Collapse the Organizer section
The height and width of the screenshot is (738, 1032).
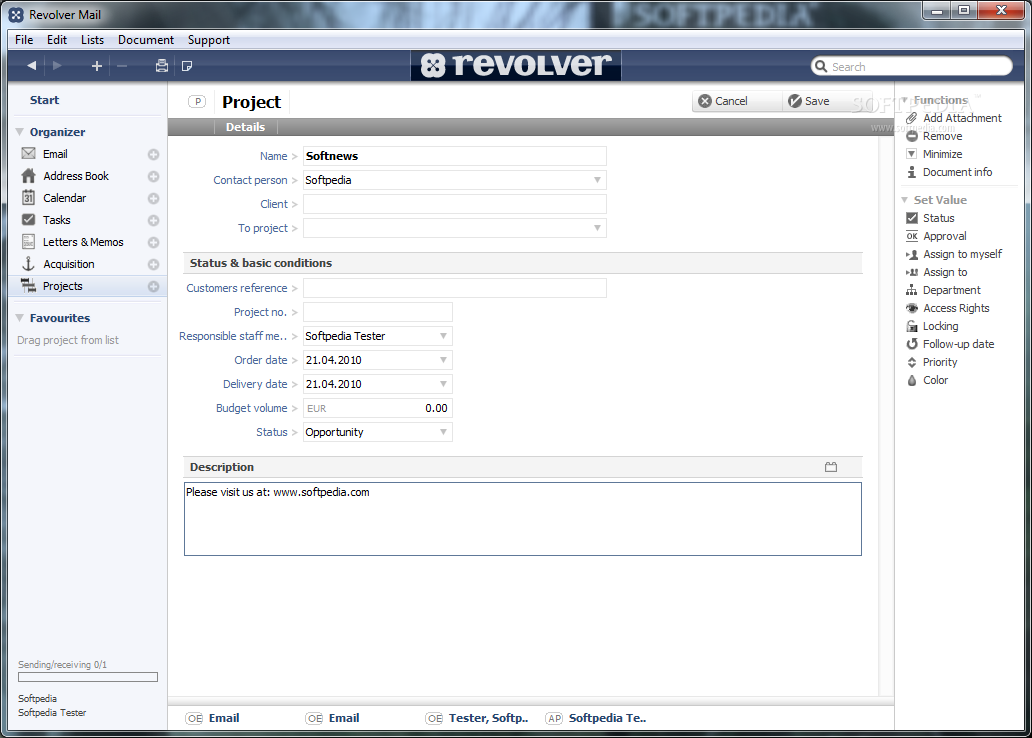20,132
